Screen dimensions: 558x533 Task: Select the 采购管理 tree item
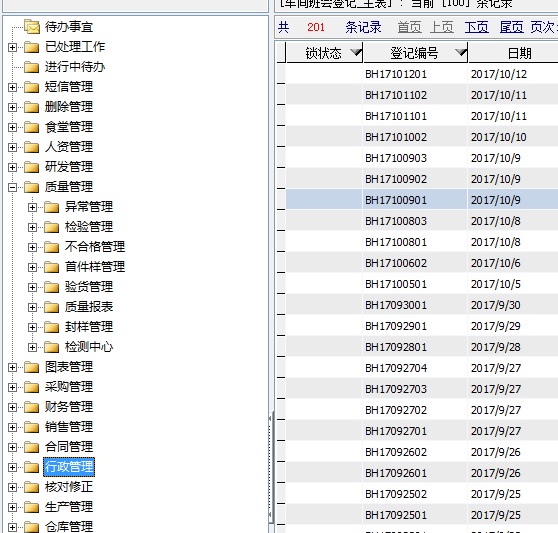[69, 387]
